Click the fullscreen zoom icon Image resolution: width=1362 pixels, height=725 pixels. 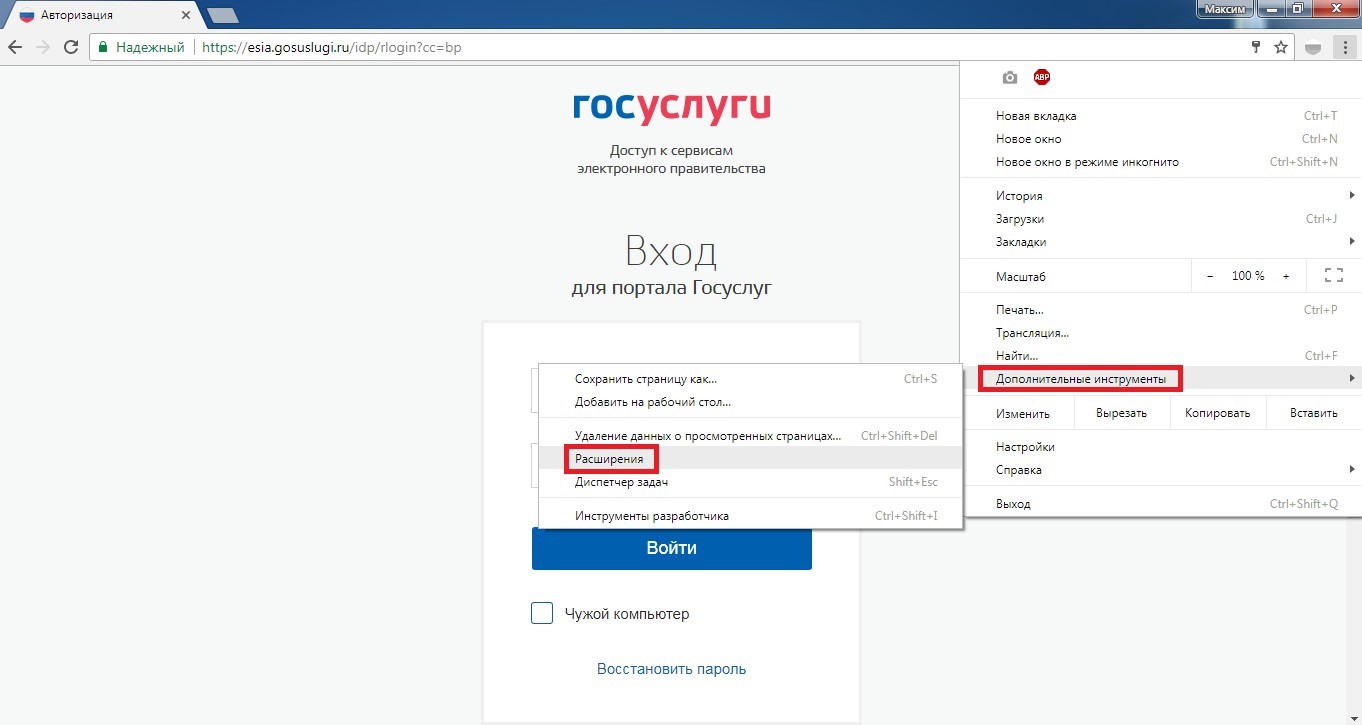tap(1333, 276)
